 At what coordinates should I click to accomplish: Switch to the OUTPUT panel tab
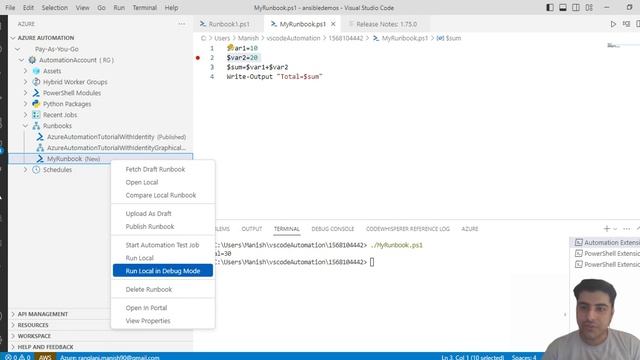click(x=252, y=229)
